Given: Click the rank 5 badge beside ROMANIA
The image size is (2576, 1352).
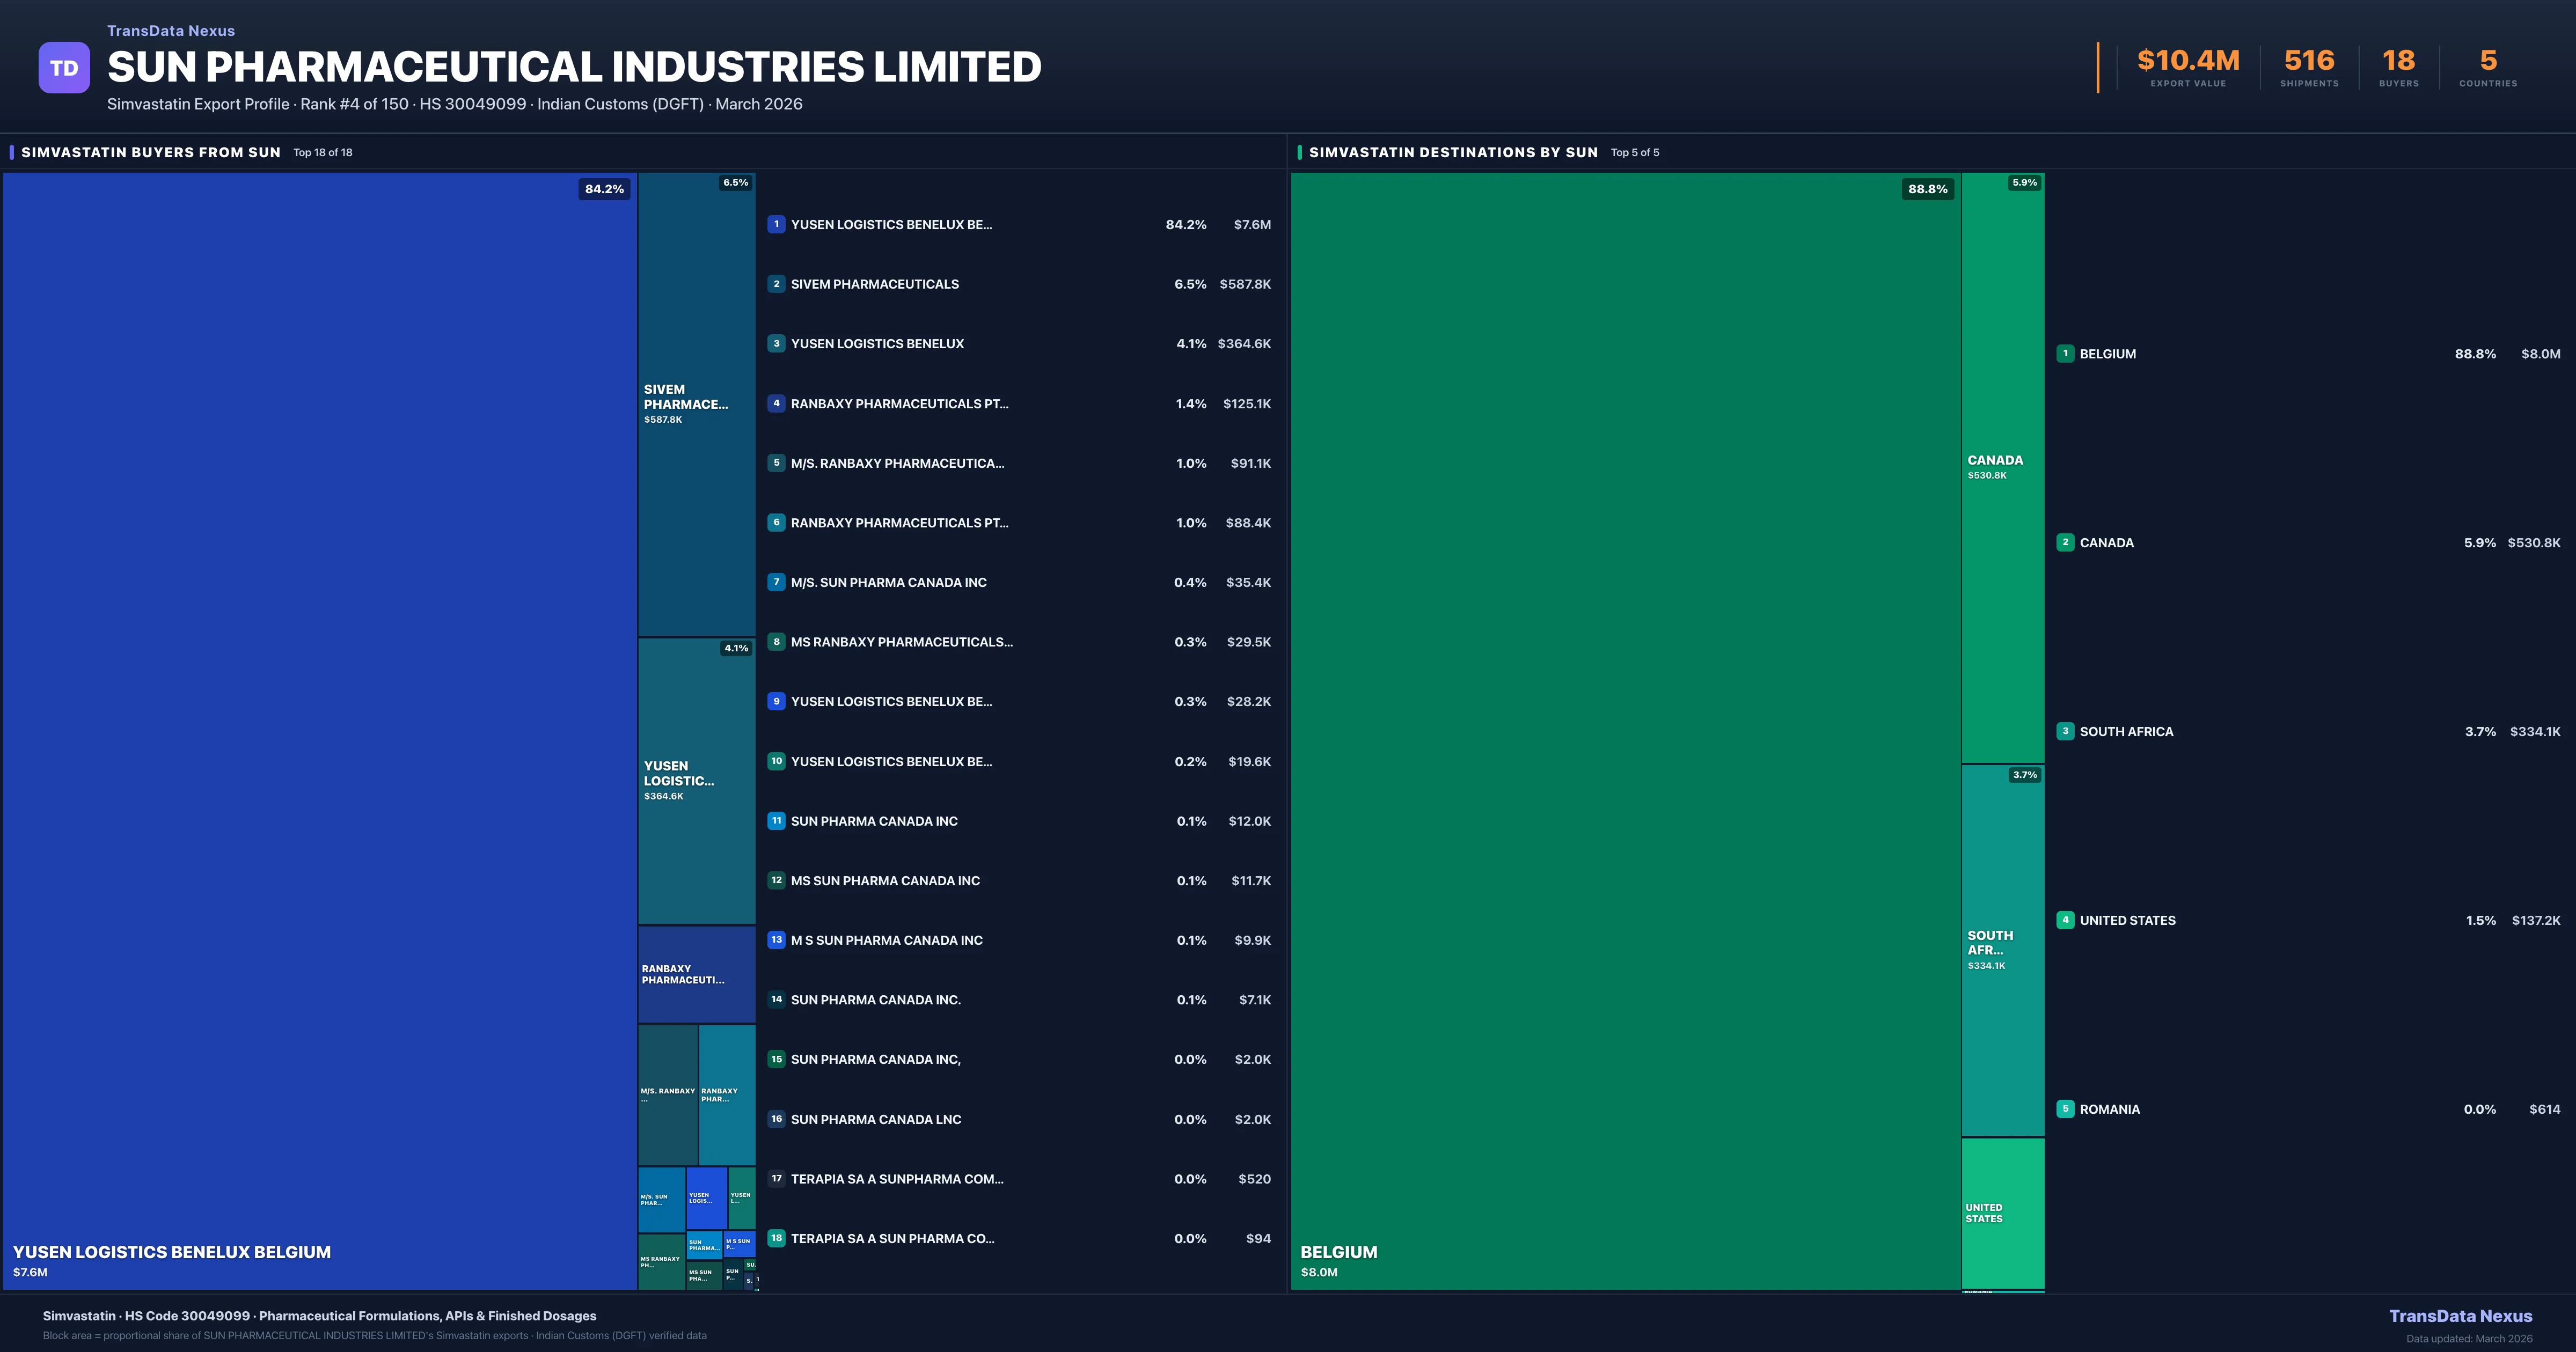Looking at the screenshot, I should [2066, 1109].
